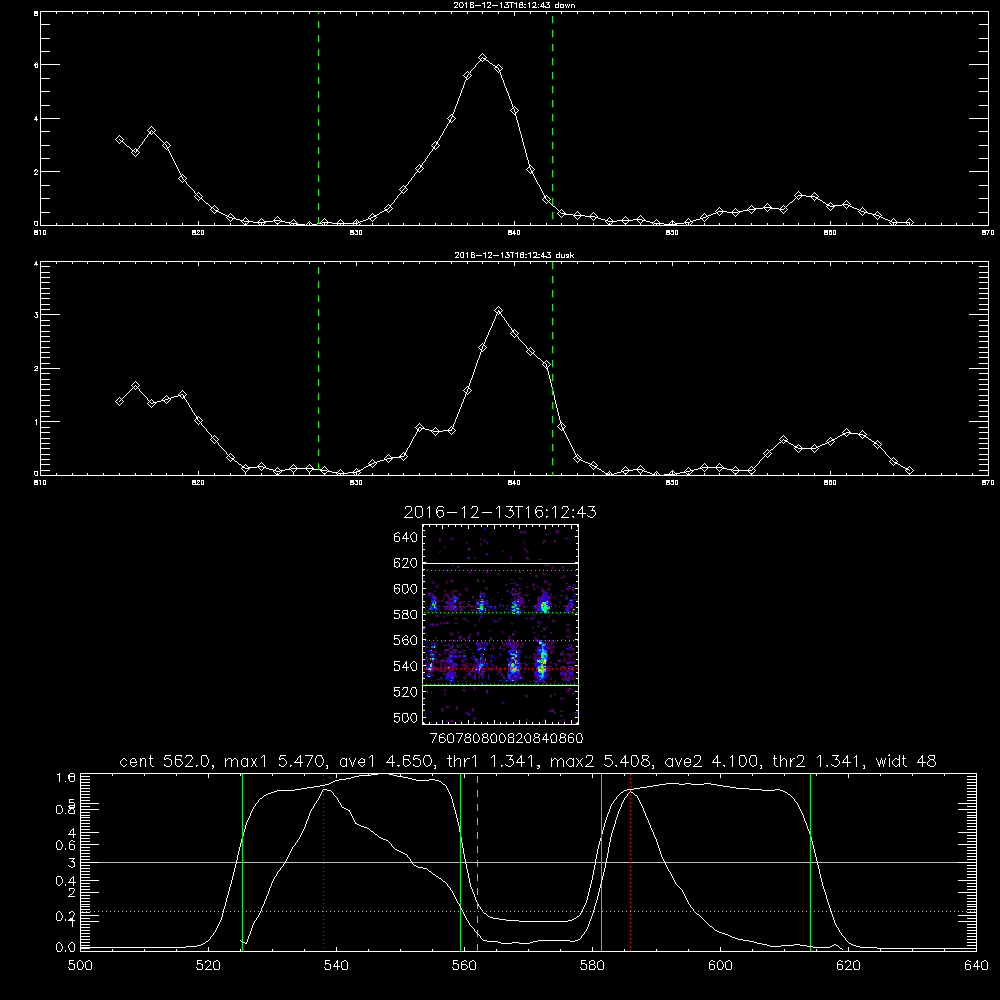Click the '6' y-axis label of the dawn plot
Viewport: 1000px width, 1000px height.
pyautogui.click(x=36, y=65)
